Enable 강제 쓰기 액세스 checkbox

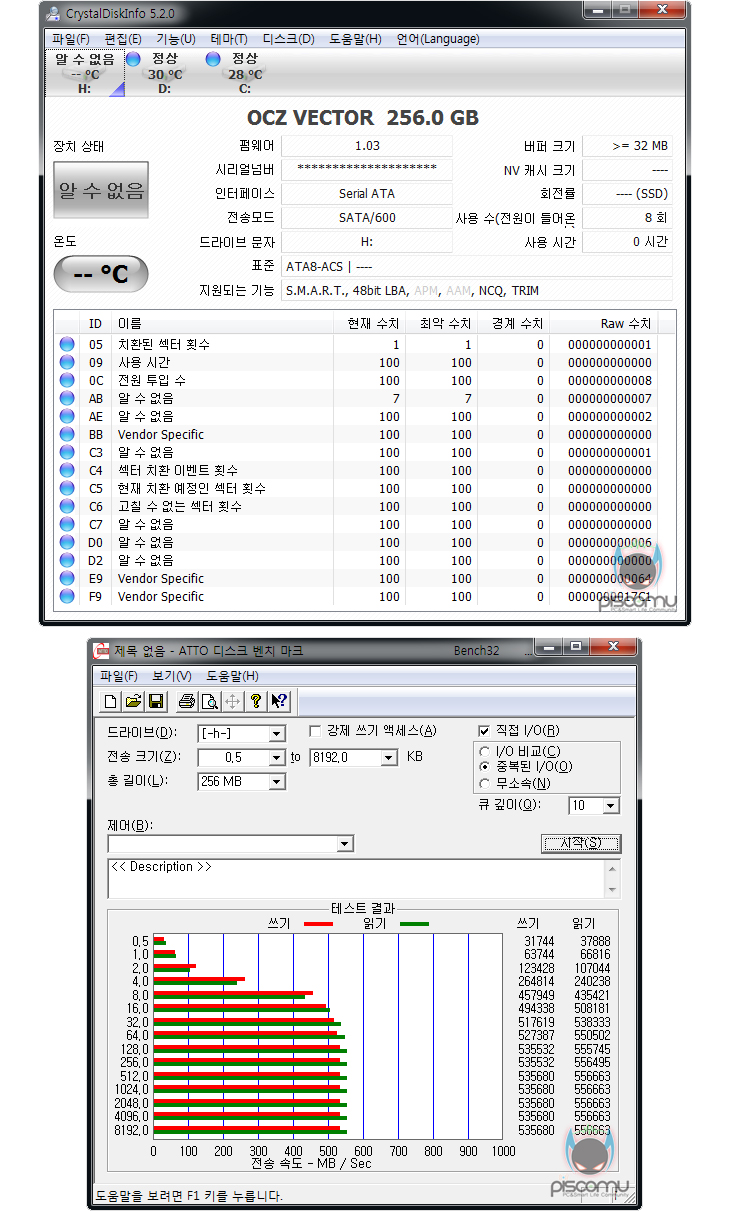(315, 731)
